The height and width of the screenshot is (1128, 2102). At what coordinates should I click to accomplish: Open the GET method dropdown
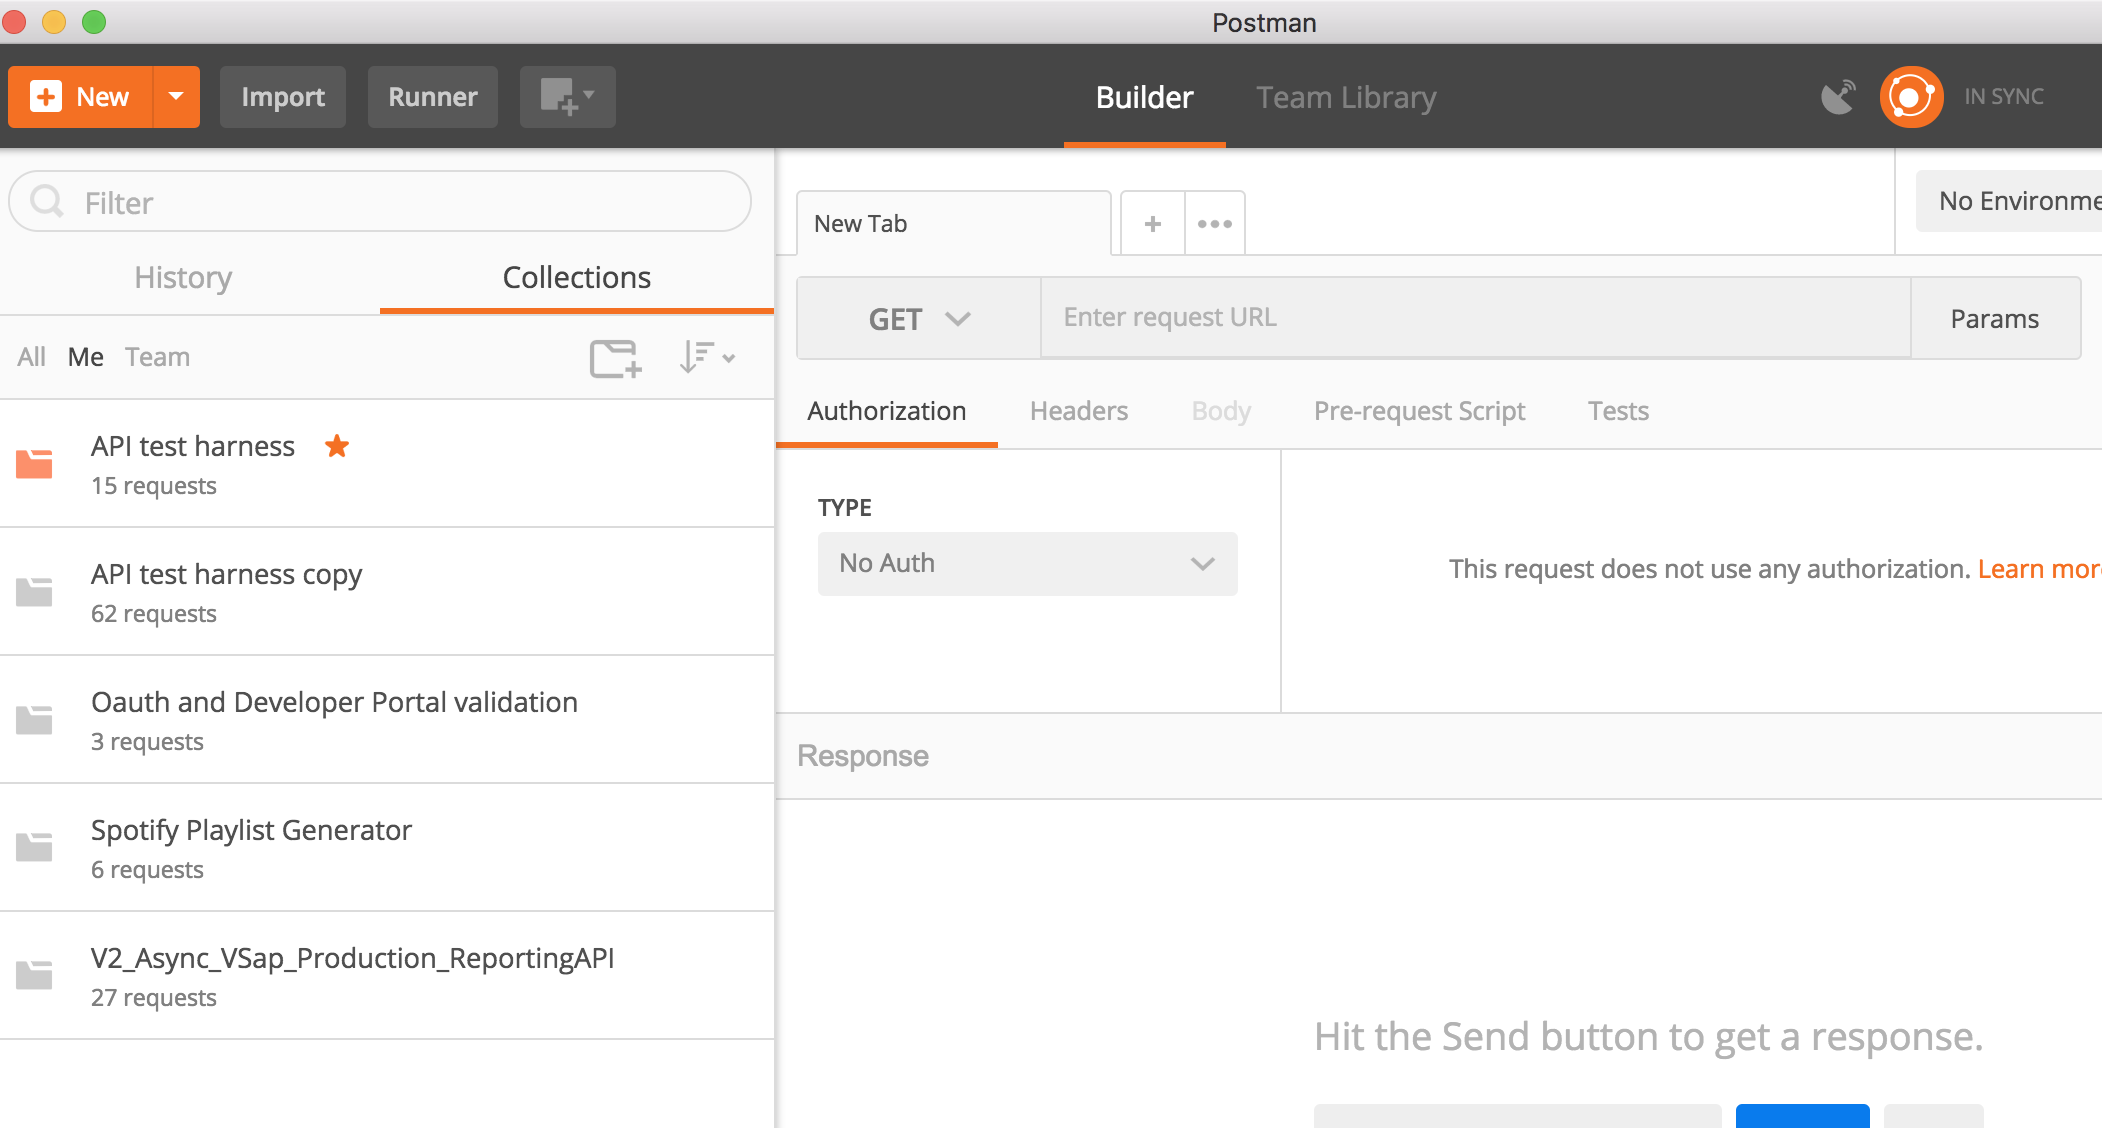click(917, 318)
